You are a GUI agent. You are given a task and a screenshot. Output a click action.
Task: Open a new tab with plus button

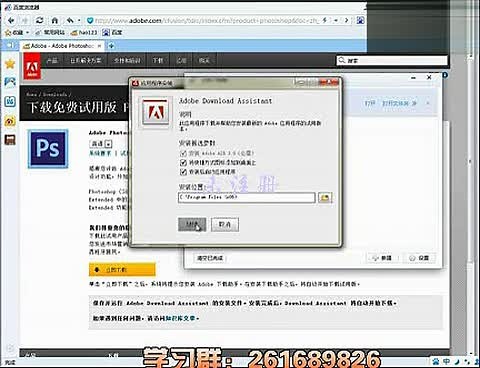pyautogui.click(x=112, y=46)
